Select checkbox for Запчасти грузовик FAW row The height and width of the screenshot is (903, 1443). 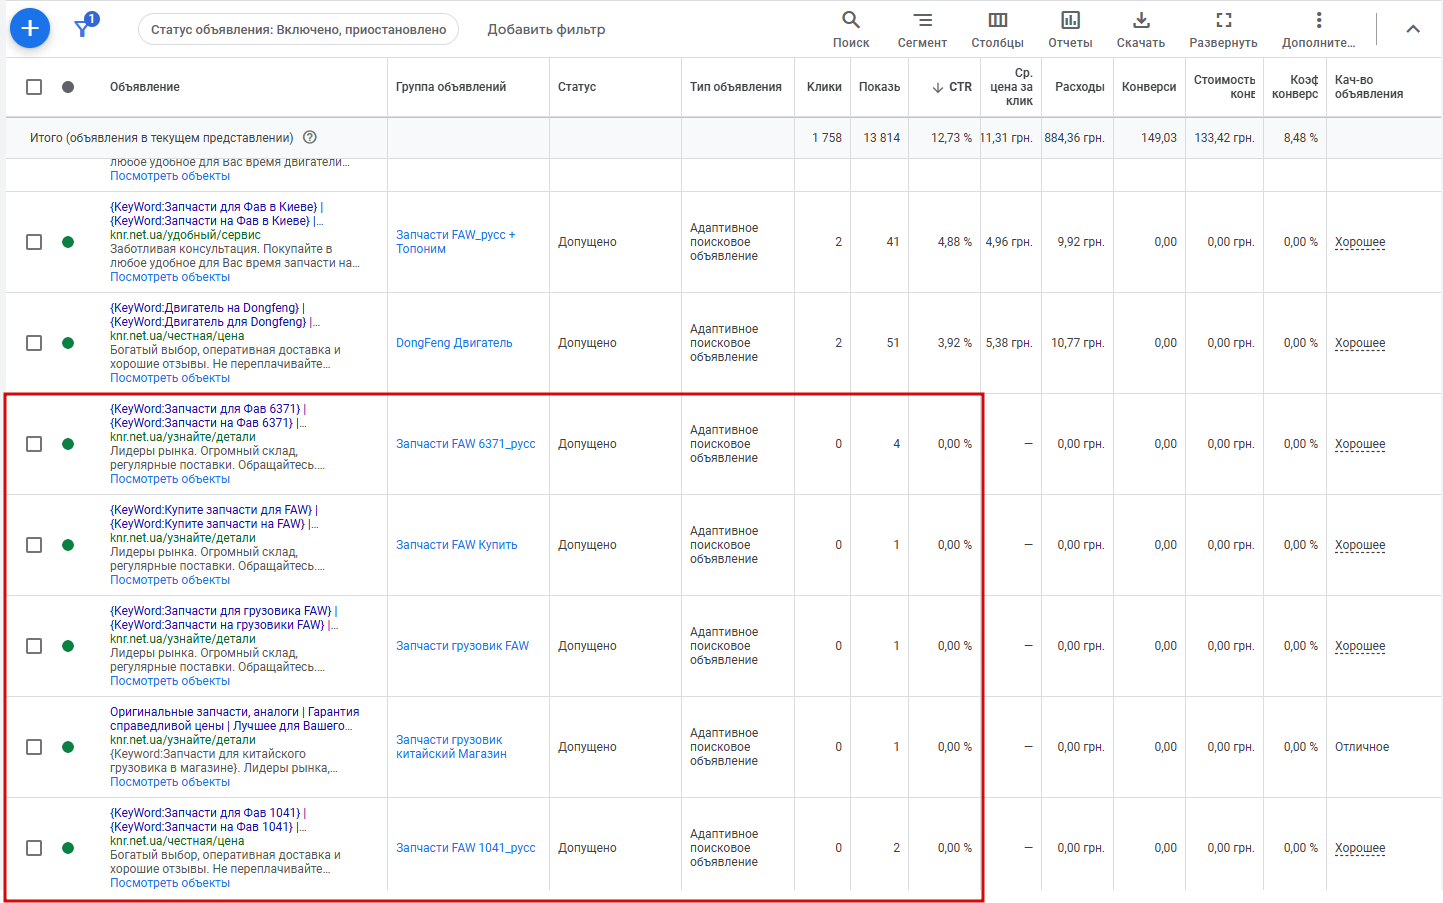34,646
